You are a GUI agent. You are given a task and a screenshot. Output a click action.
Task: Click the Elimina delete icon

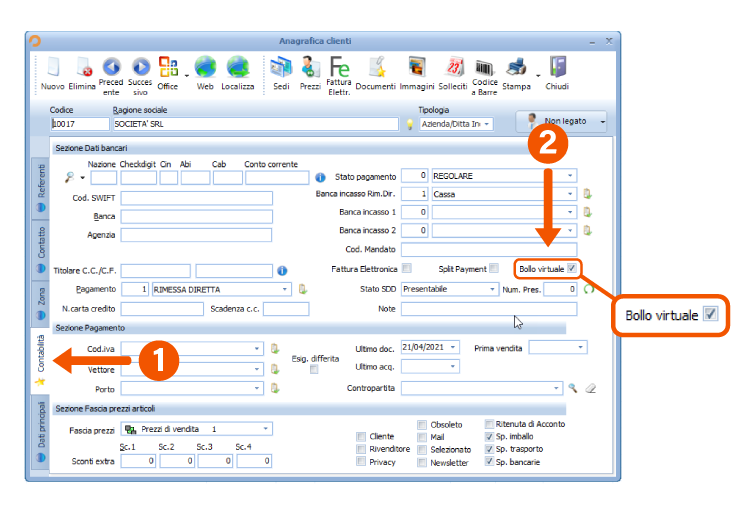[x=84, y=67]
